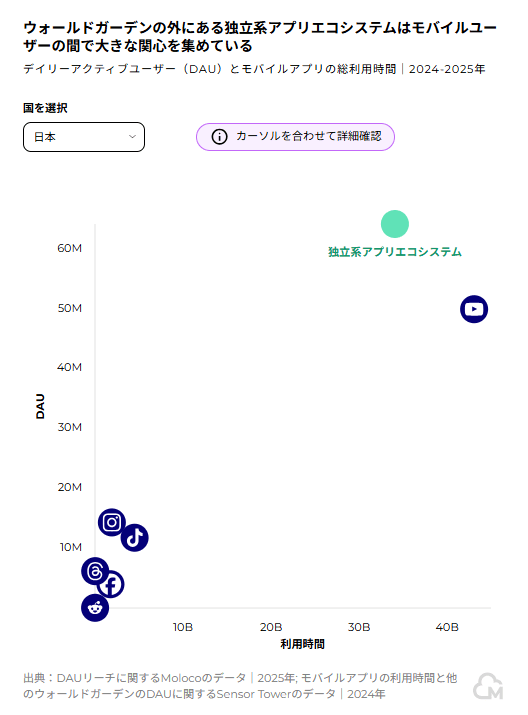
Task: Click the Moloco cloud logo
Action: coord(488,687)
